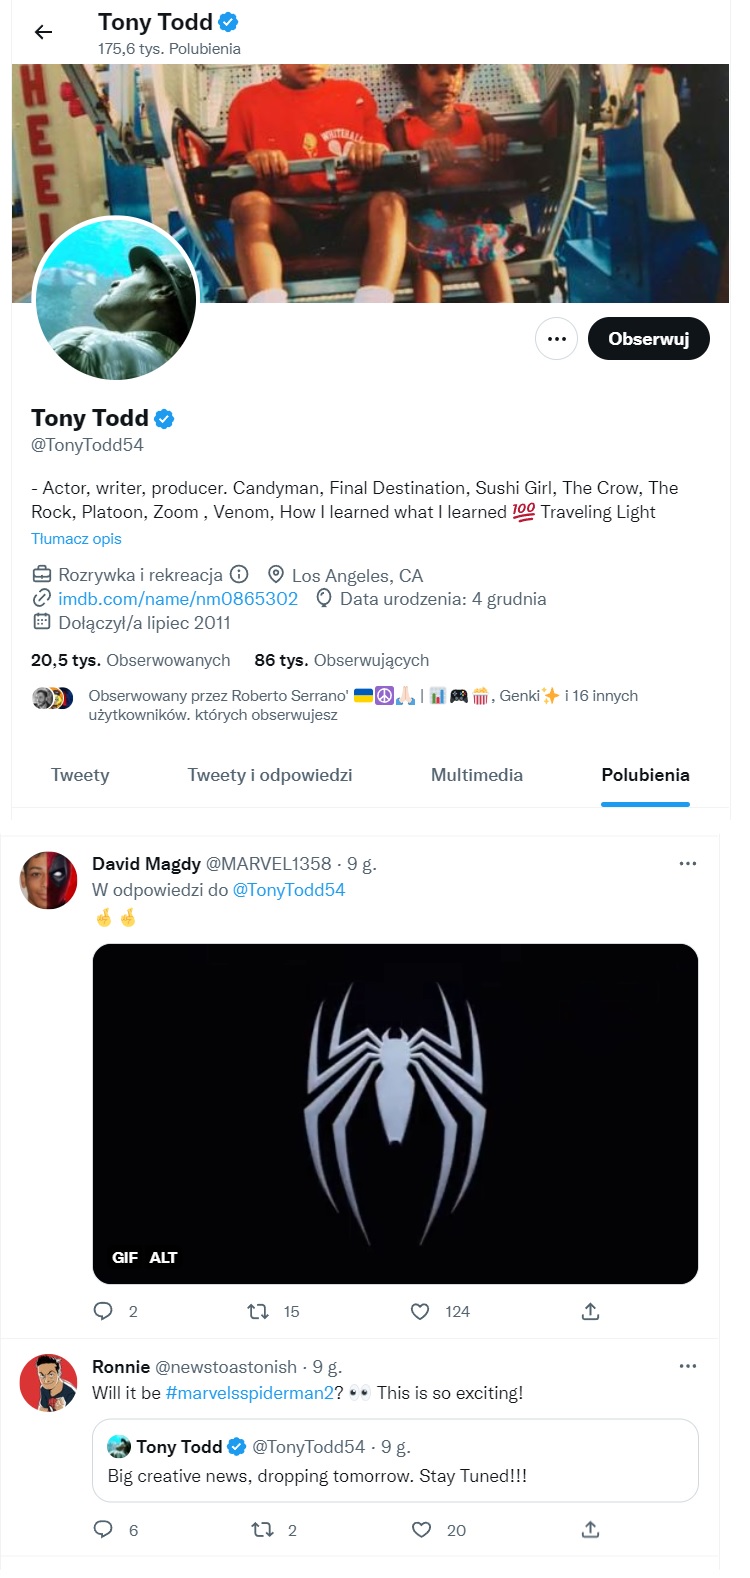This screenshot has height=1578, width=750.
Task: Open the Spider-Man logo GIF
Action: pyautogui.click(x=395, y=1113)
